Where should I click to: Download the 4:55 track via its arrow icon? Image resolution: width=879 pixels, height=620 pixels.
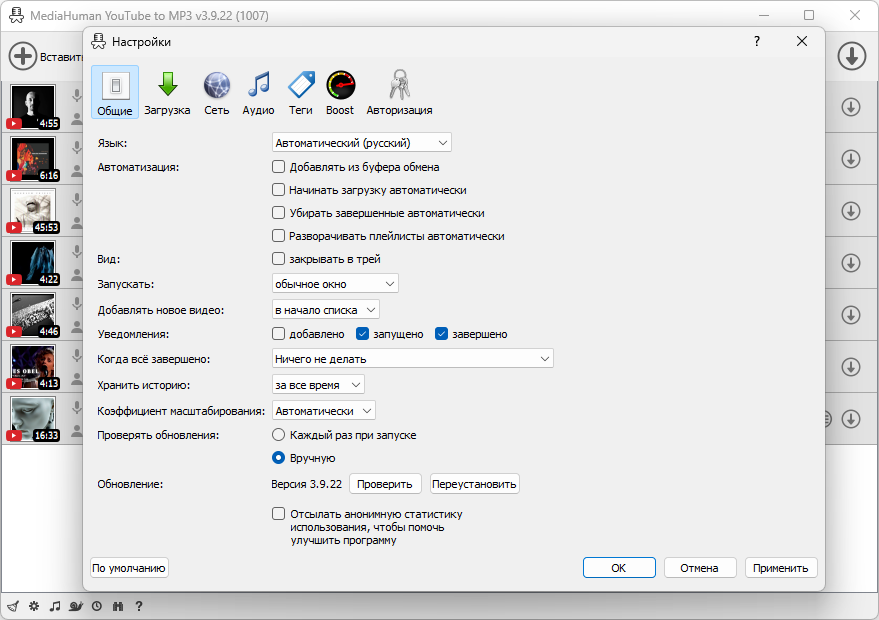click(x=851, y=107)
